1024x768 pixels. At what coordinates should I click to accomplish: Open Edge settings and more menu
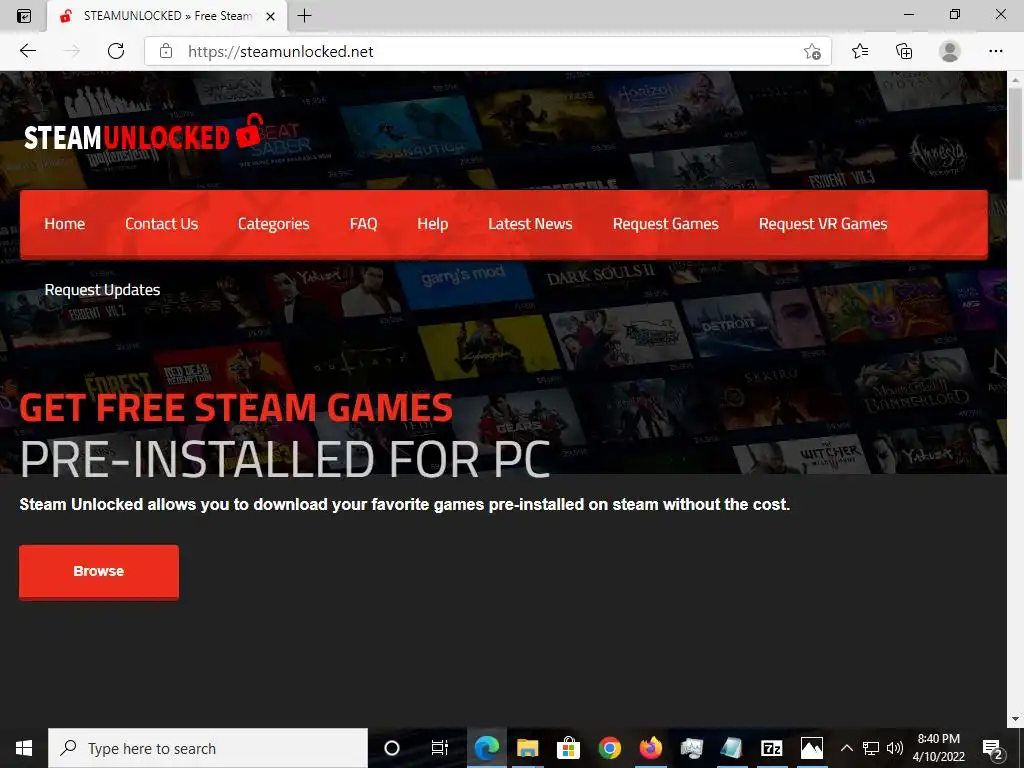995,51
